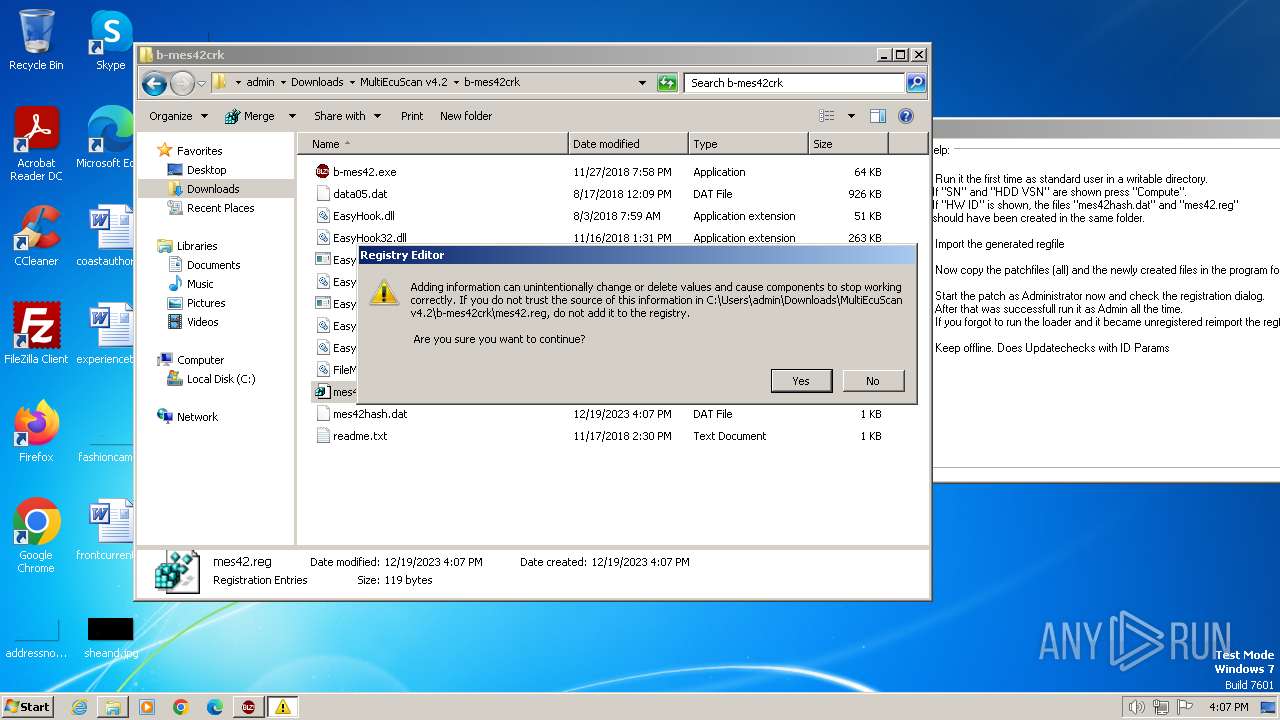The image size is (1280, 720).
Task: Expand Merge button dropdown arrow
Action: [x=292, y=116]
